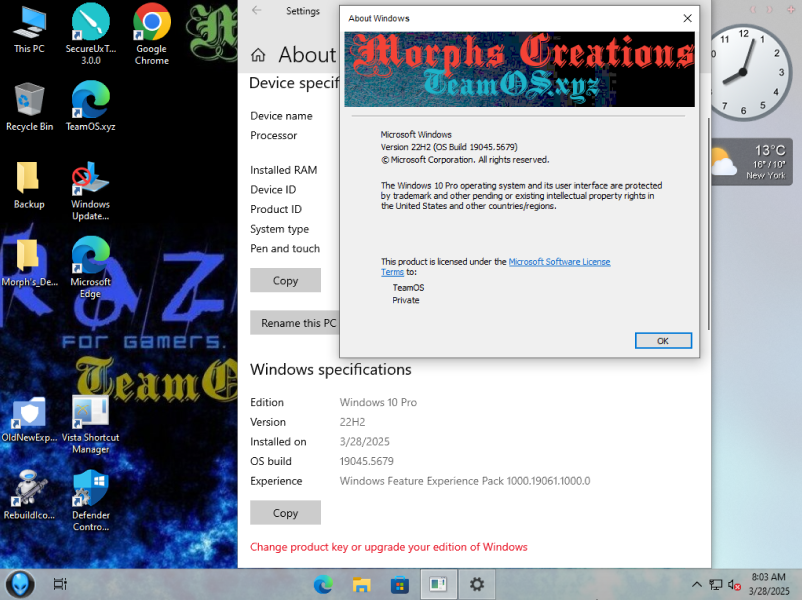Screen dimensions: 802x600
Task: Select the 22H2 version value in Settings
Action: click(352, 423)
